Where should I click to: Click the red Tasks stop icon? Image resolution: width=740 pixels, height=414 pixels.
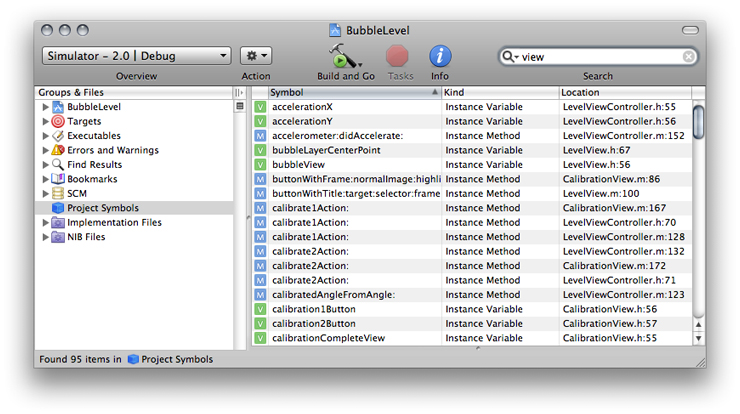pos(398,56)
